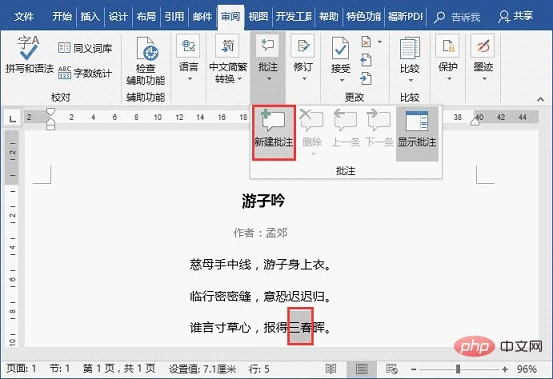
Task: Switch to the 福昕PDF tab
Action: (405, 16)
